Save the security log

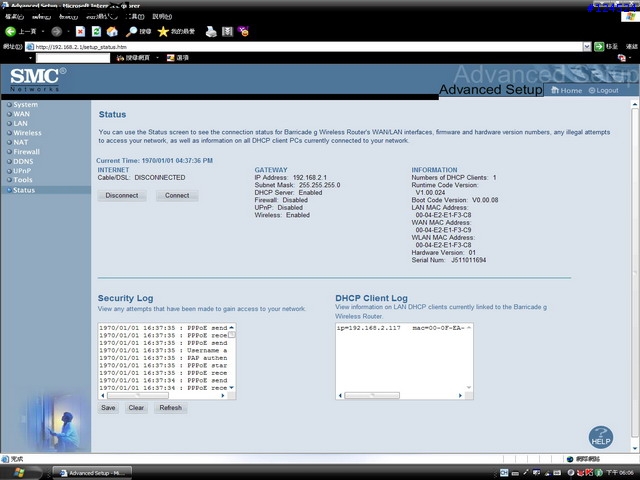coord(108,408)
